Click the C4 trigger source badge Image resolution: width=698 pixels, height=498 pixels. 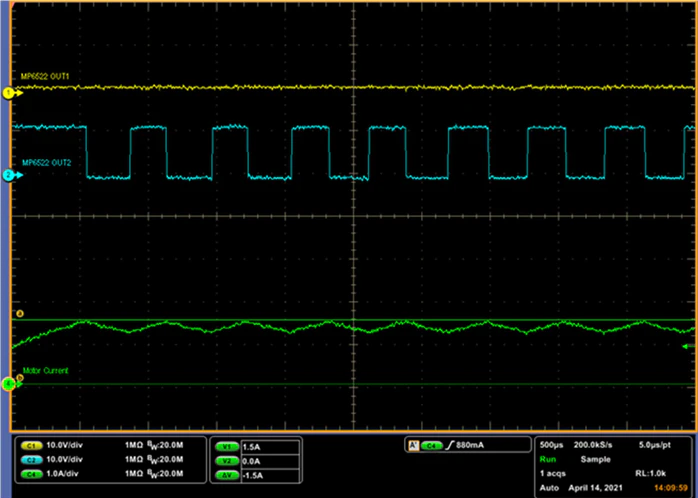431,444
